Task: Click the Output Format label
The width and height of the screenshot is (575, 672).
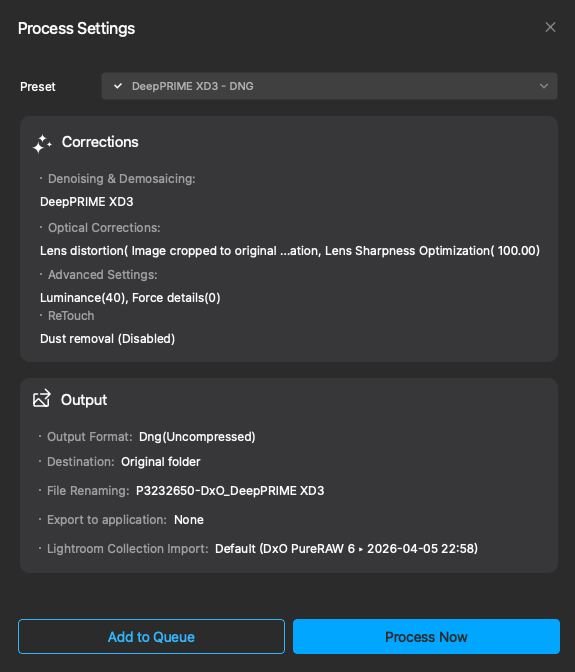Action: [90, 437]
